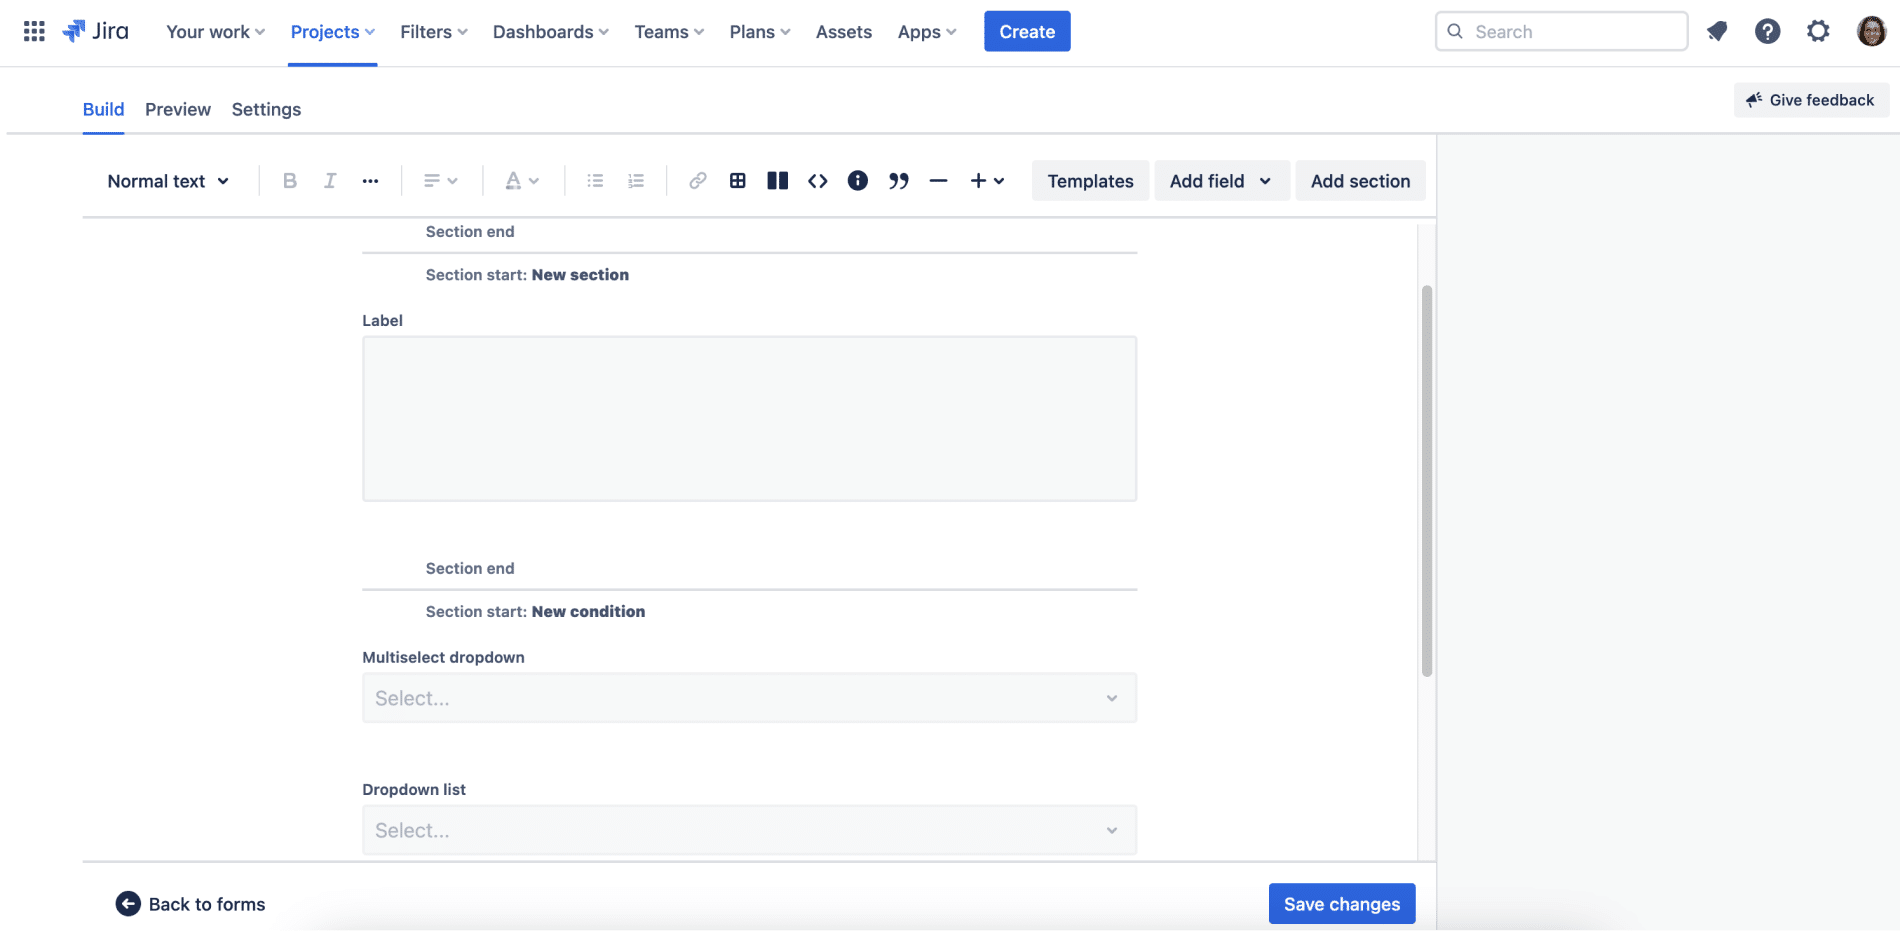The width and height of the screenshot is (1900, 931).
Task: Insert a table
Action: click(738, 181)
